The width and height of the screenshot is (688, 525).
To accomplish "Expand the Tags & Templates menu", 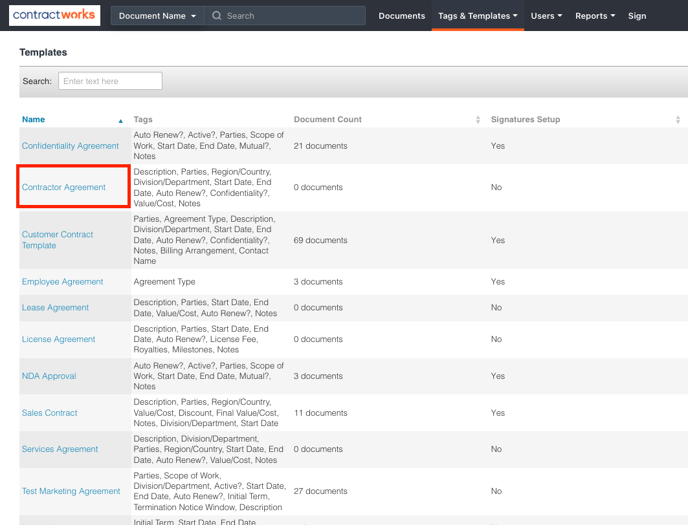I will pos(478,16).
